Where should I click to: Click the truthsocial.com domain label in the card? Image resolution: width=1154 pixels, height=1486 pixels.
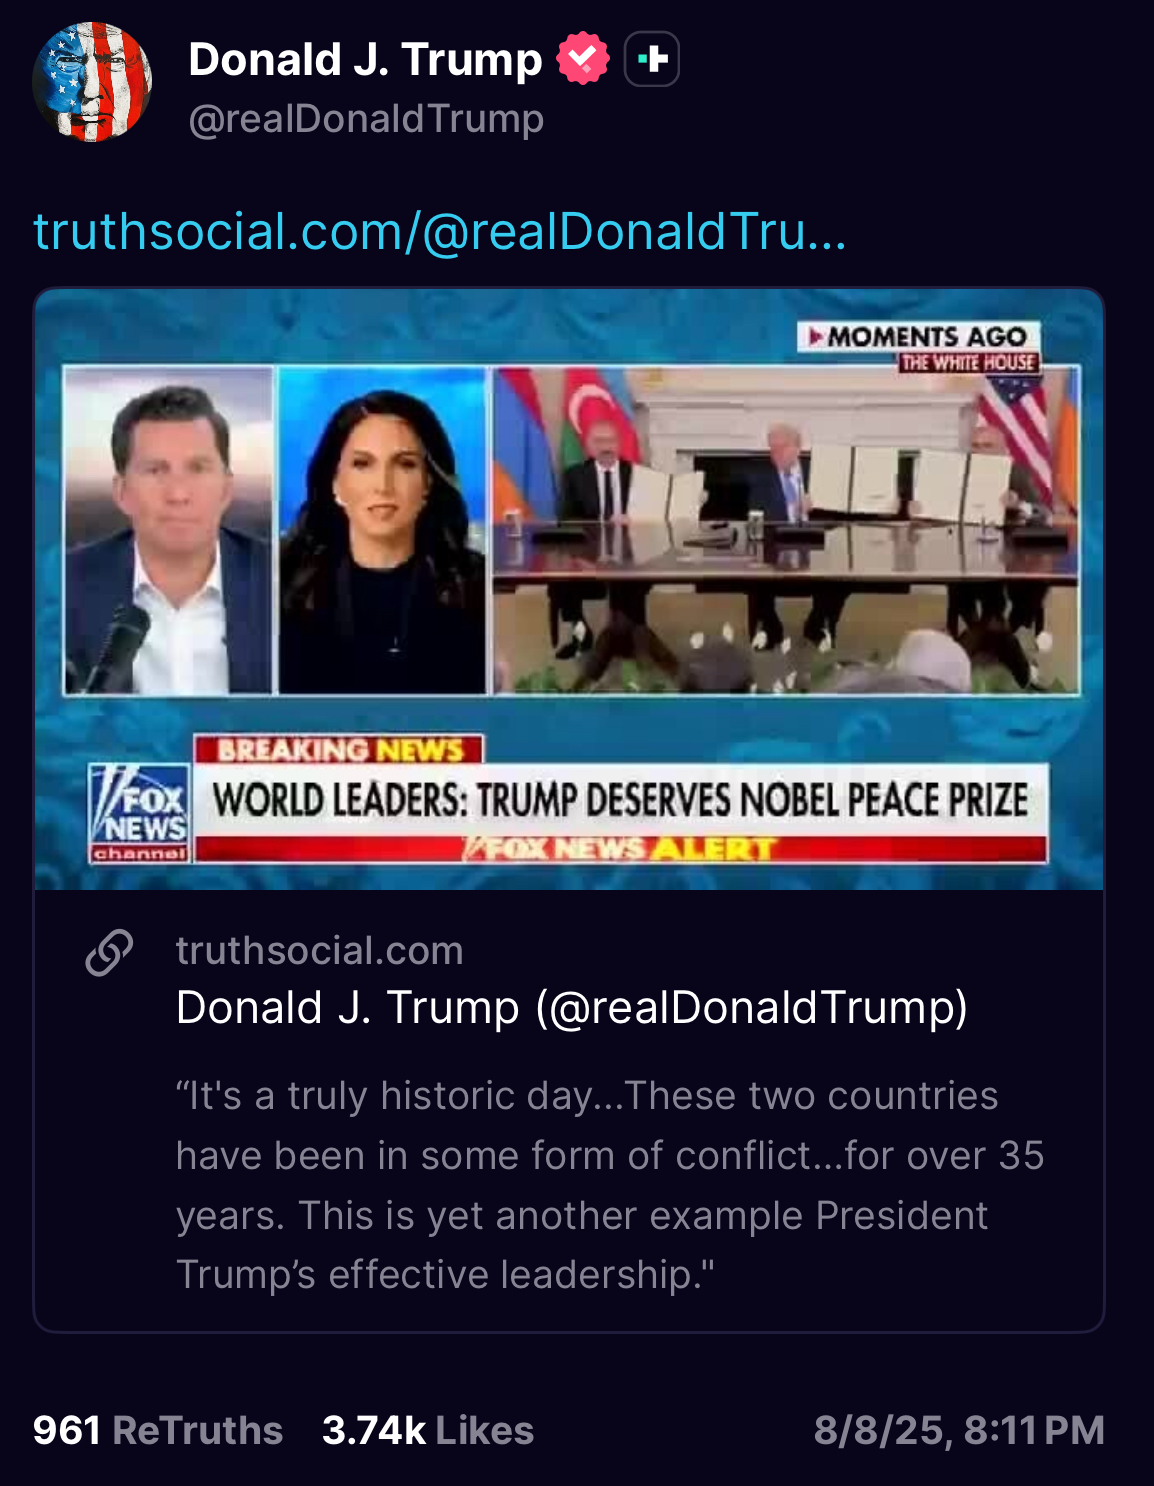coord(320,951)
